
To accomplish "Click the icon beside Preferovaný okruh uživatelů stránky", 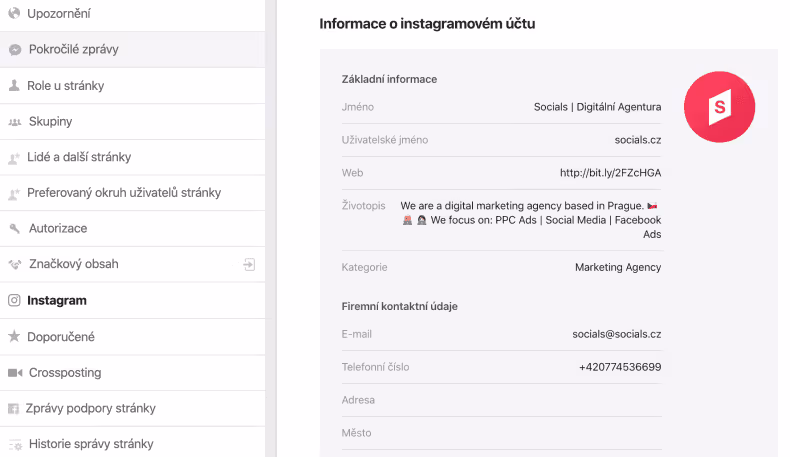I will pyautogui.click(x=14, y=193).
